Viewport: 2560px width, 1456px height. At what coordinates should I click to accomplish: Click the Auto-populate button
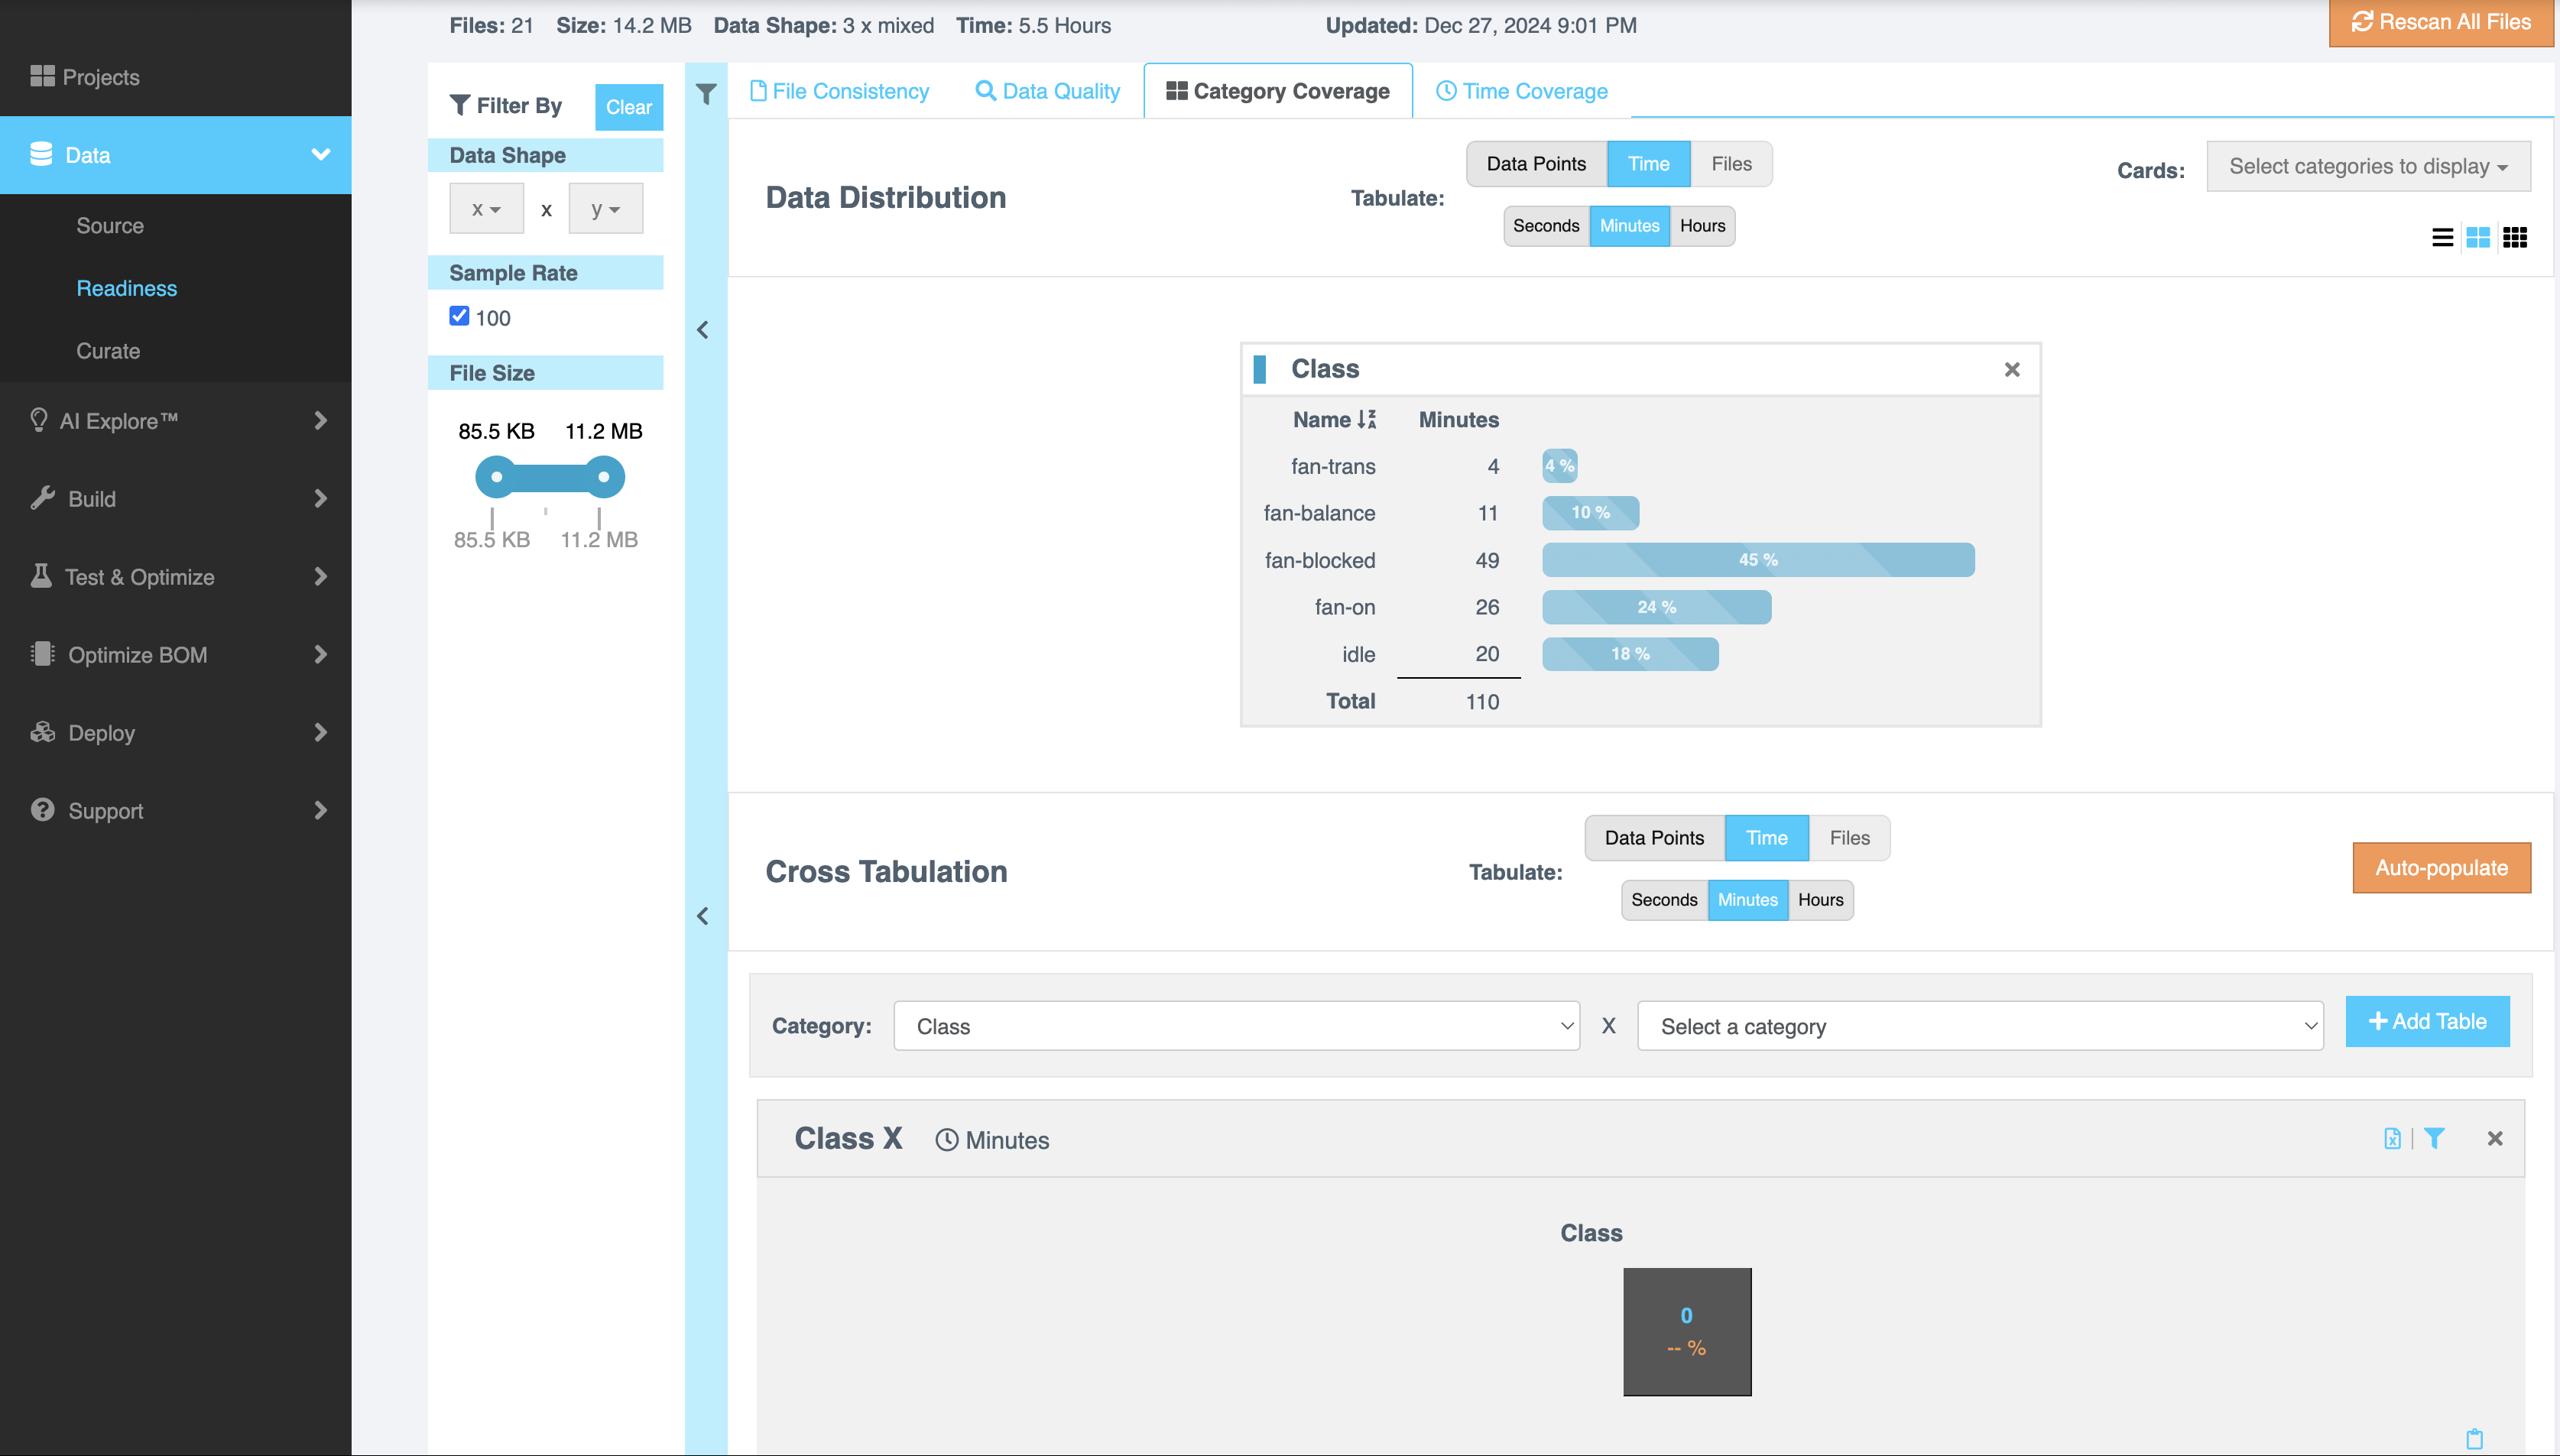click(2441, 868)
